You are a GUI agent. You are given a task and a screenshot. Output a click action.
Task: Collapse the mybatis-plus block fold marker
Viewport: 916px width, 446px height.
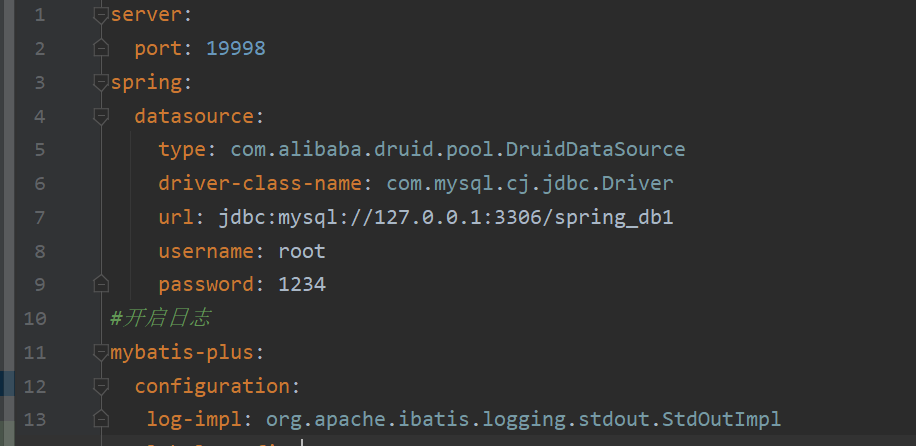[100, 352]
